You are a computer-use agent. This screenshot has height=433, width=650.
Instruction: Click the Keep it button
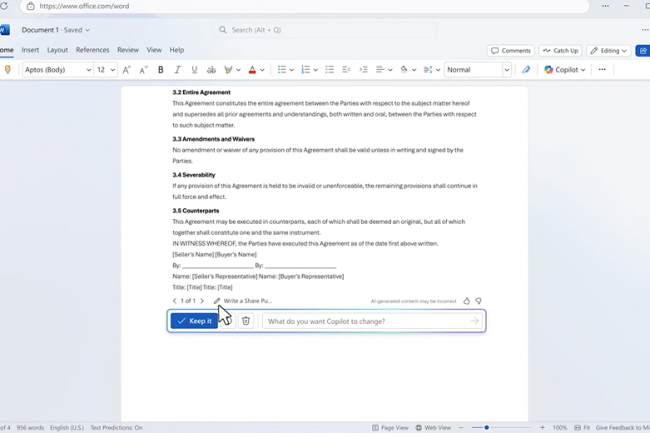click(194, 321)
